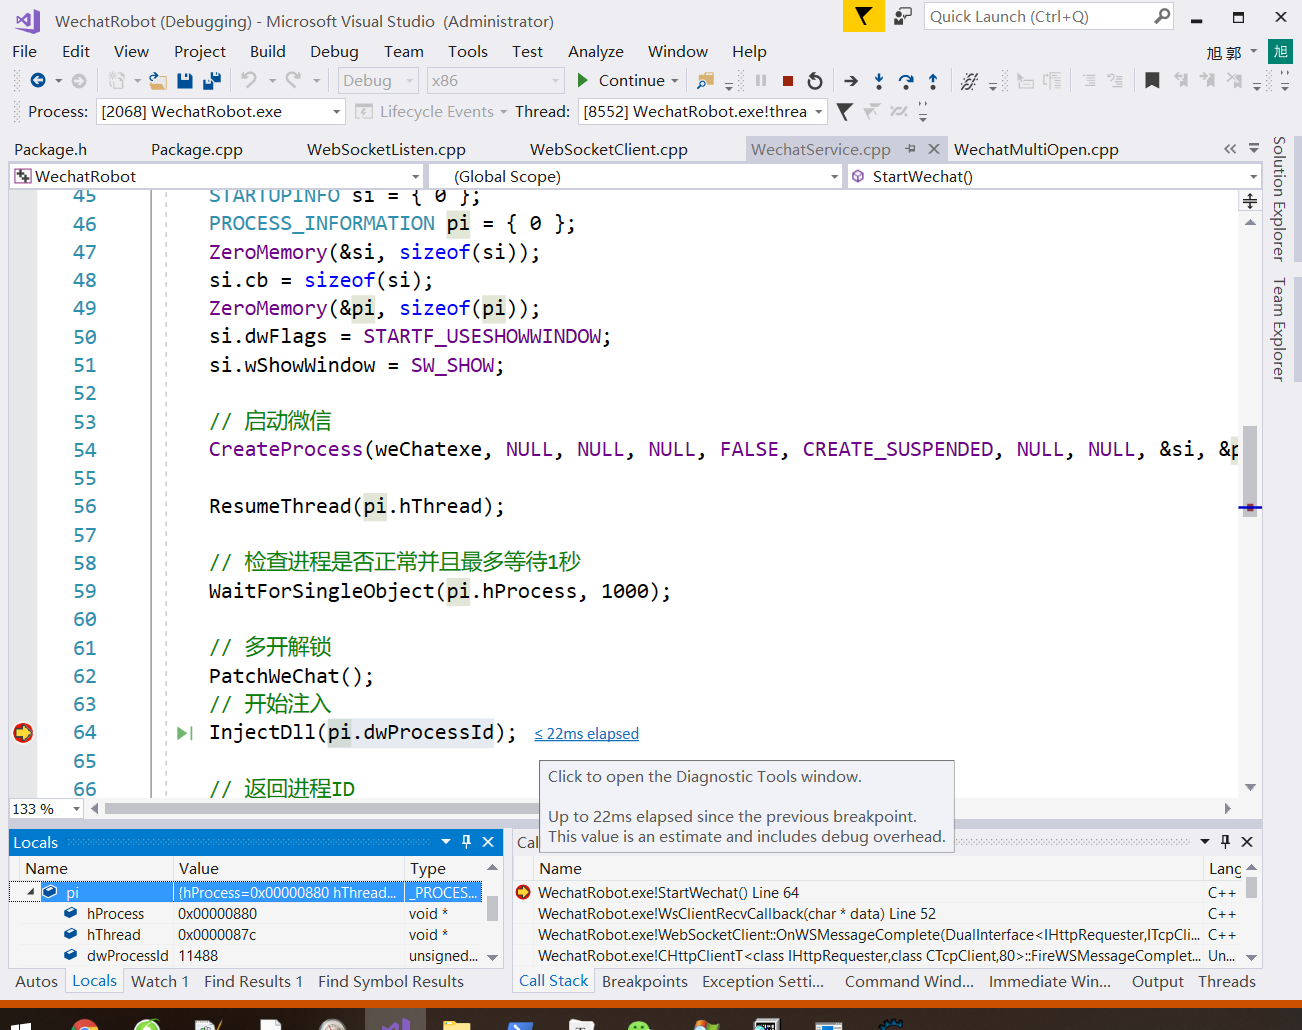Click the Step Over icon
The height and width of the screenshot is (1030, 1302).
pos(906,81)
